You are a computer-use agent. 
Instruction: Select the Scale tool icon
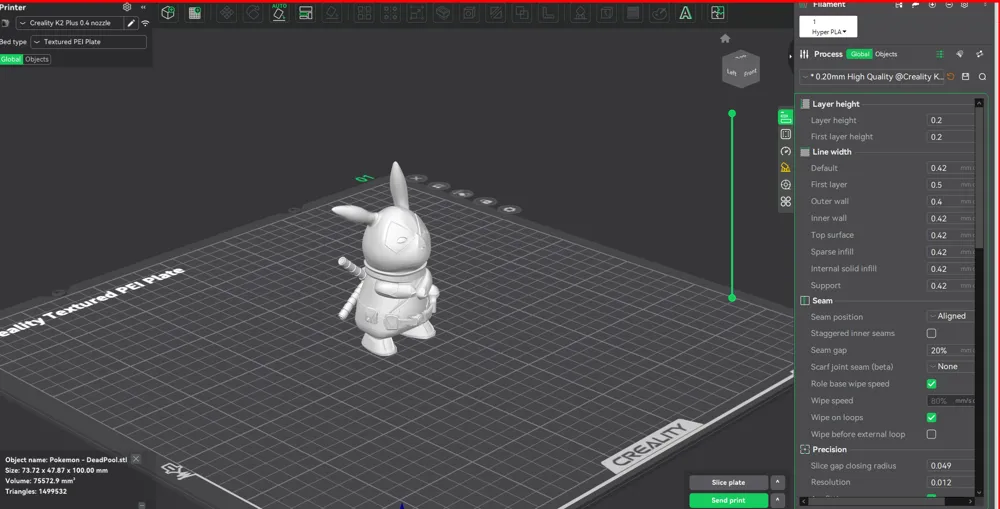pos(416,13)
